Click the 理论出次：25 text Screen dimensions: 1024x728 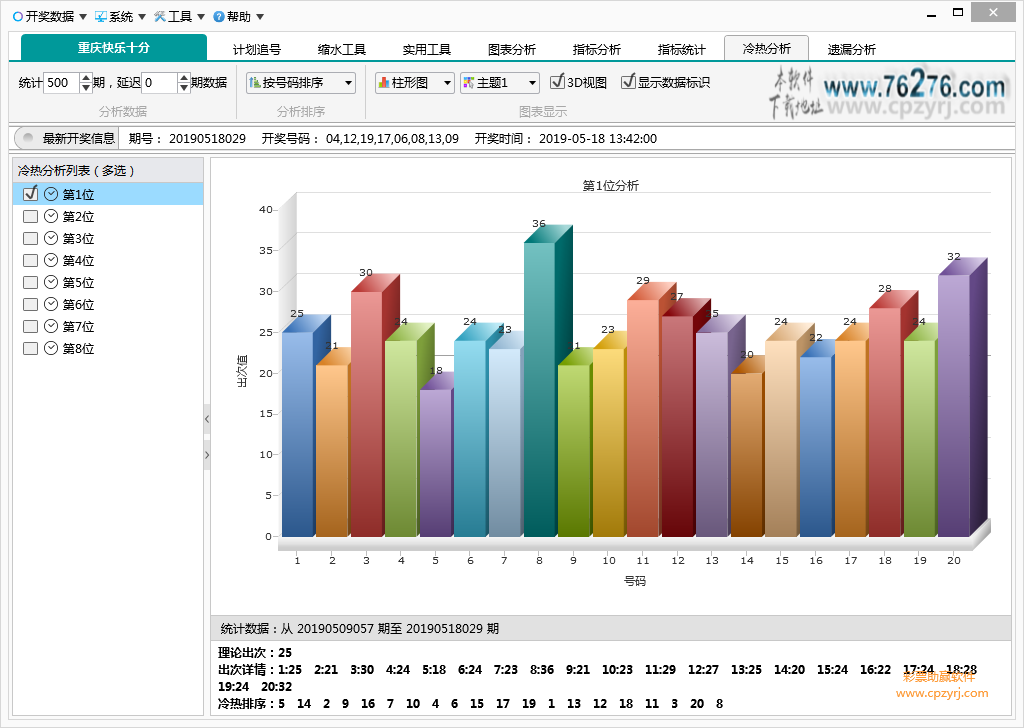pyautogui.click(x=255, y=653)
